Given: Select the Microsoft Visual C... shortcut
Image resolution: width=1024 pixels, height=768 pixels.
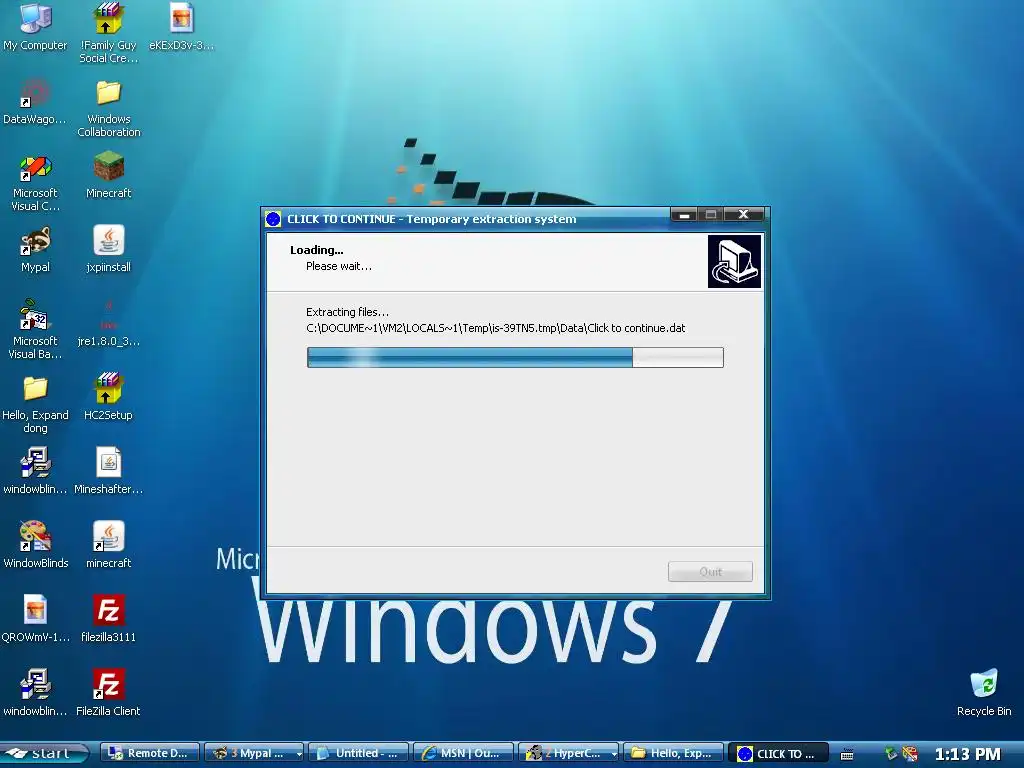Looking at the screenshot, I should point(35,167).
